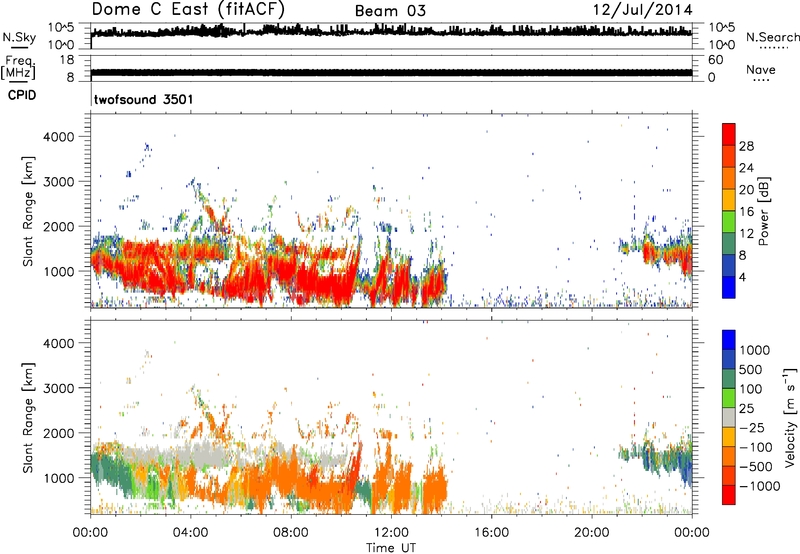Click the '20:00' time axis tick label
The height and width of the screenshot is (554, 800).
(591, 533)
